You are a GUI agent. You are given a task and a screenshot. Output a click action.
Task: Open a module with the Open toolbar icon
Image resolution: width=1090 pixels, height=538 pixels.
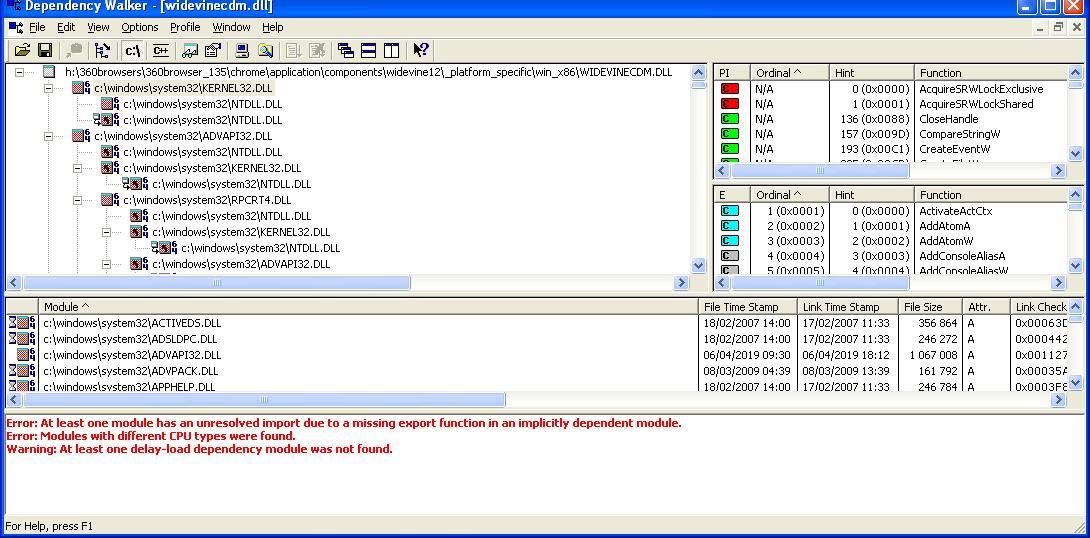point(22,50)
